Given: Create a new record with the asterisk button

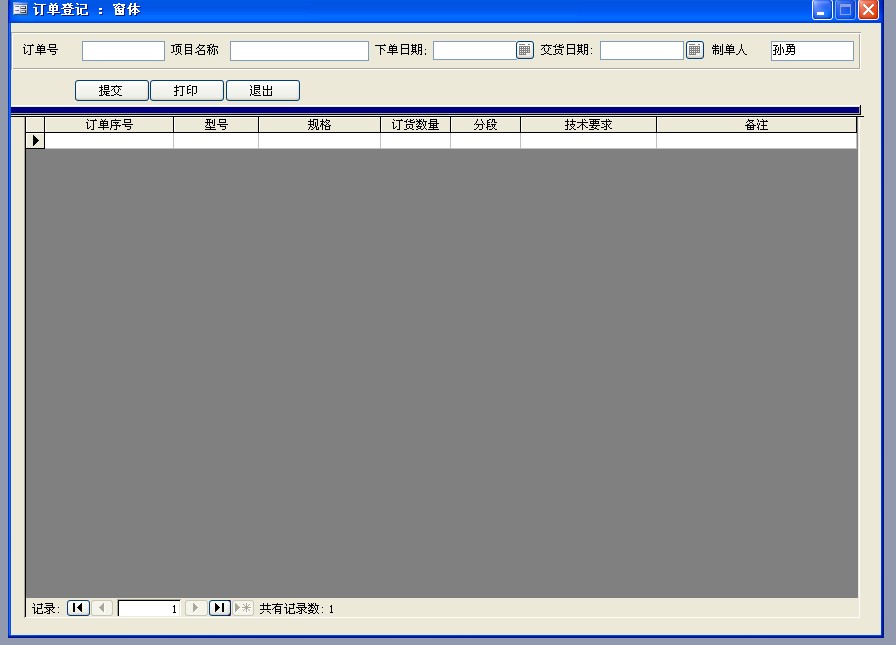Looking at the screenshot, I should (243, 608).
